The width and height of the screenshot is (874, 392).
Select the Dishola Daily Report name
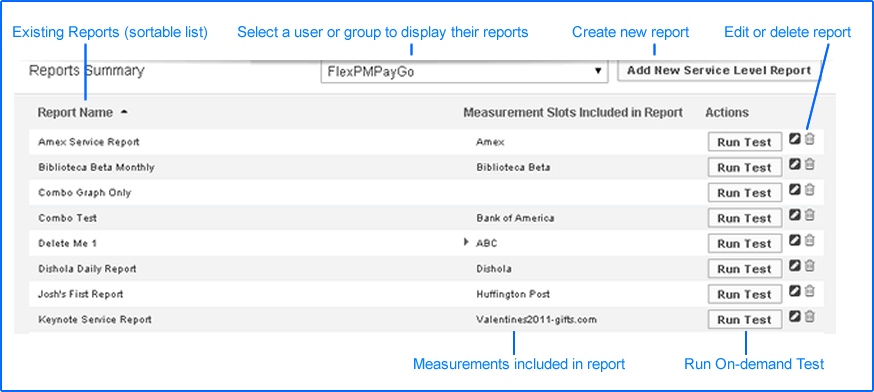pyautogui.click(x=88, y=269)
